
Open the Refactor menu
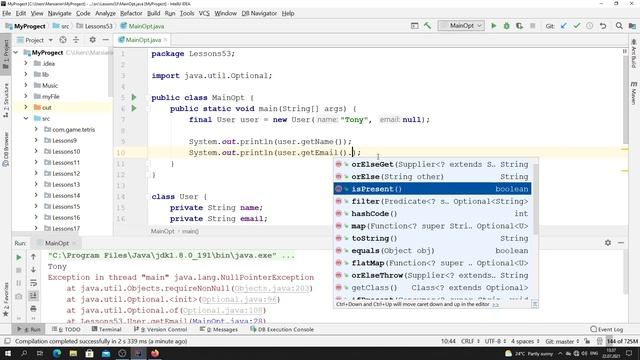[x=131, y=13]
